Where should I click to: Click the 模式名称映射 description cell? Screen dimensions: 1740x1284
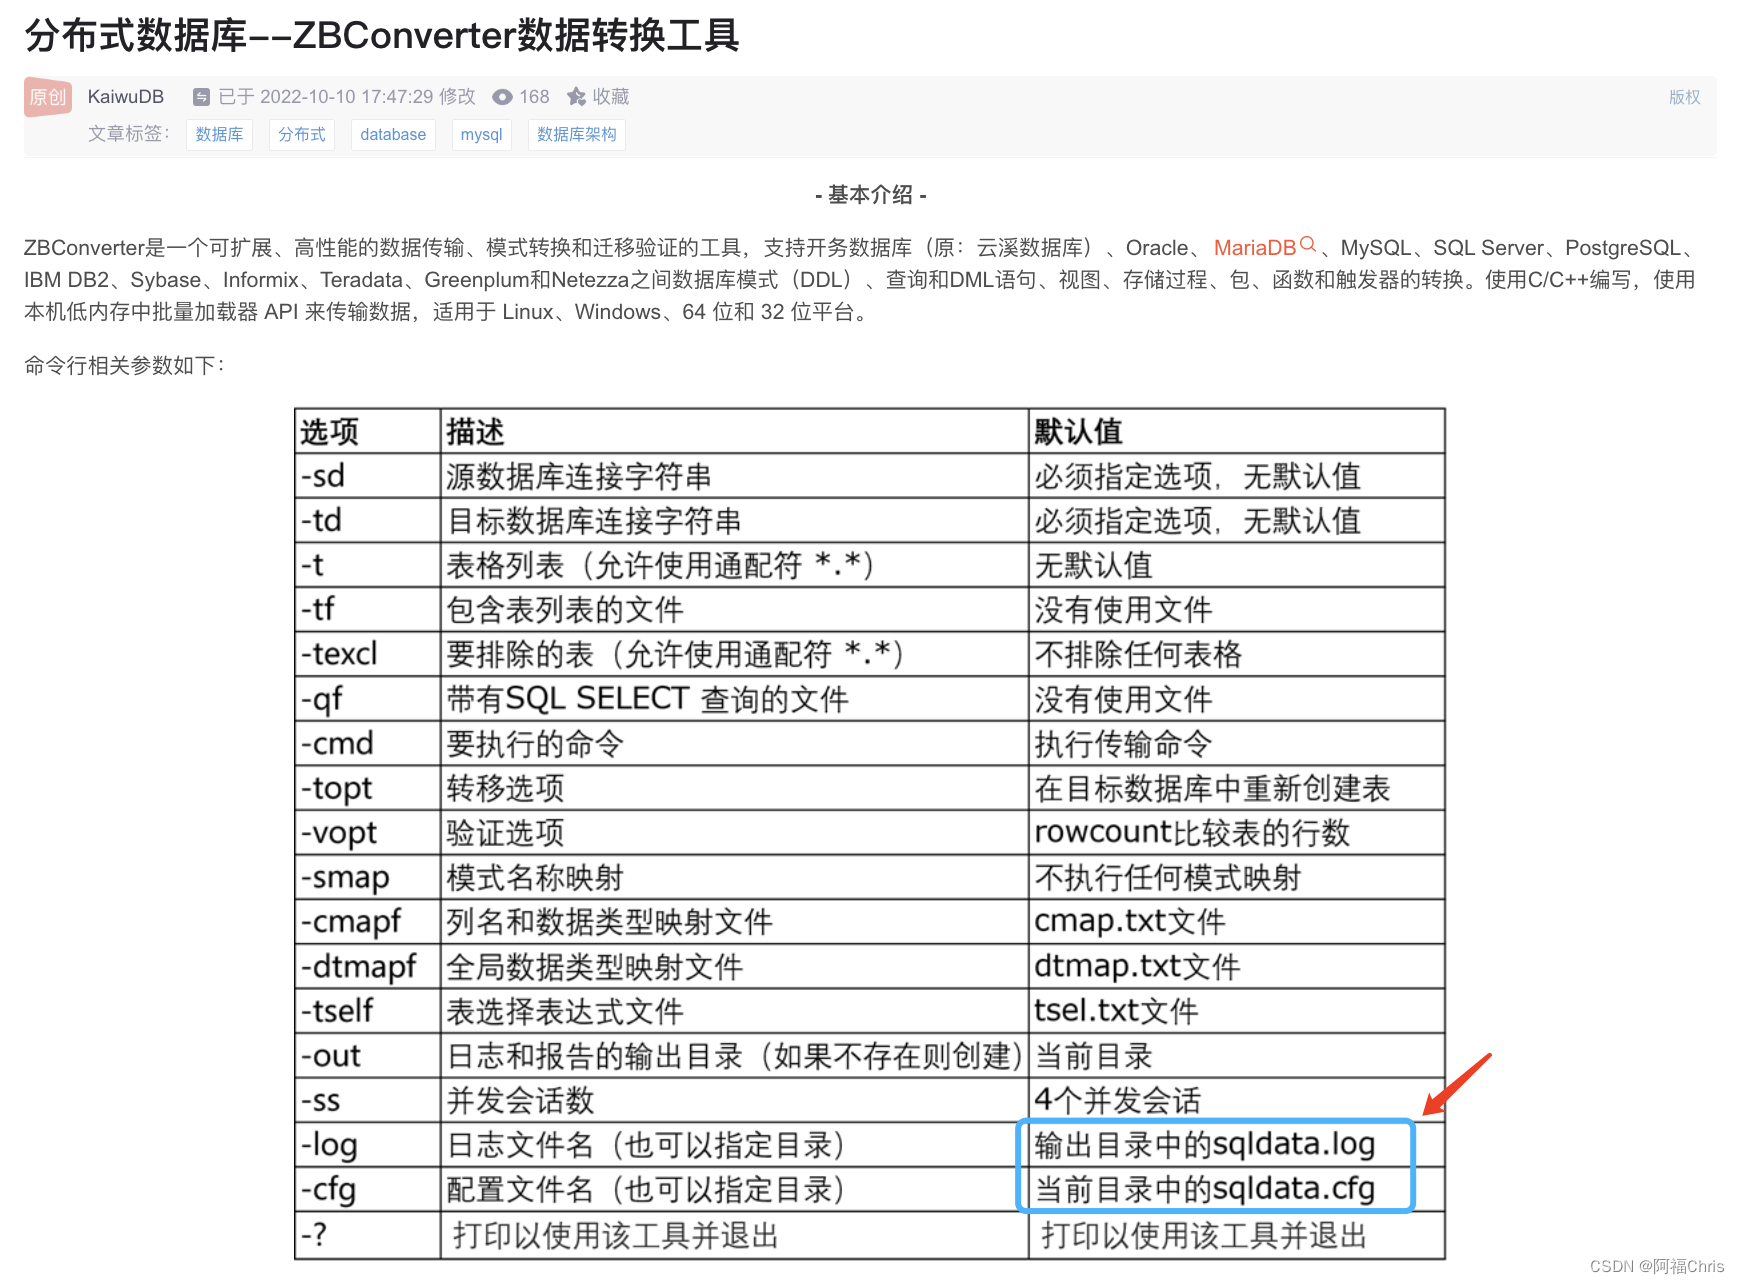735,877
